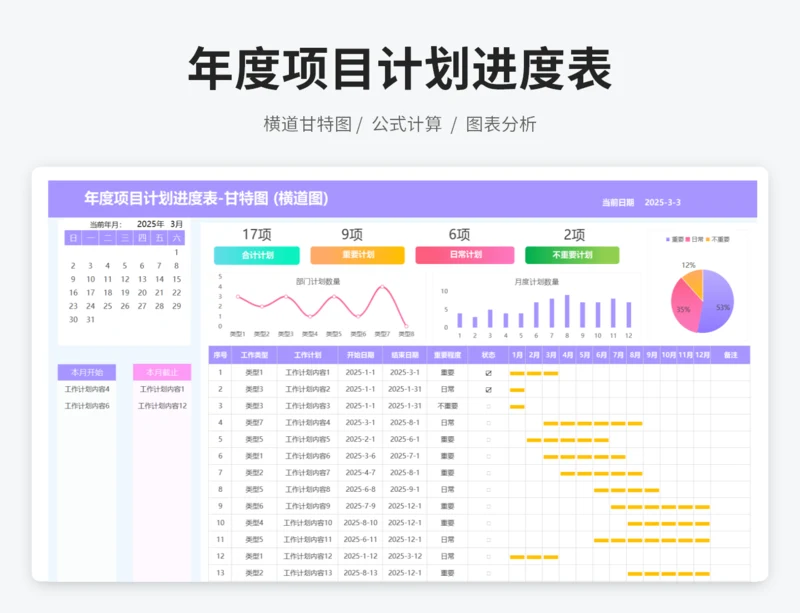The height and width of the screenshot is (613, 800).
Task: Select the 类型6 work type cell
Action: [254, 506]
